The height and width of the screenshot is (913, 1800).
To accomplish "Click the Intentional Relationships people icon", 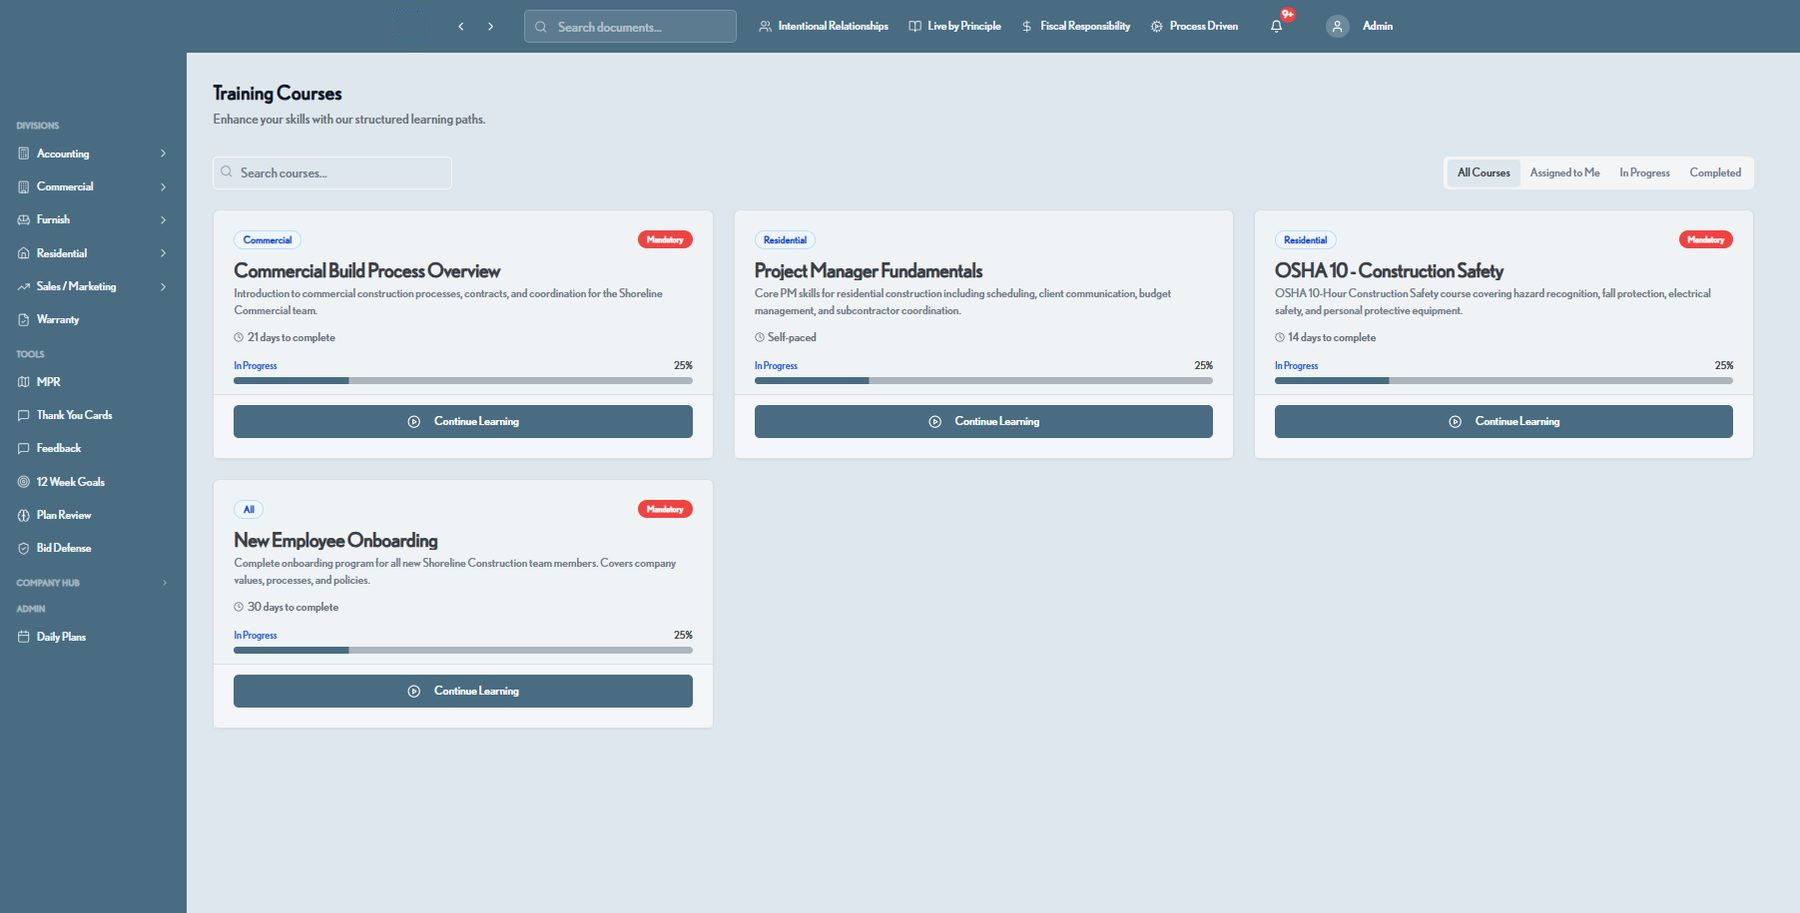I will pyautogui.click(x=765, y=26).
